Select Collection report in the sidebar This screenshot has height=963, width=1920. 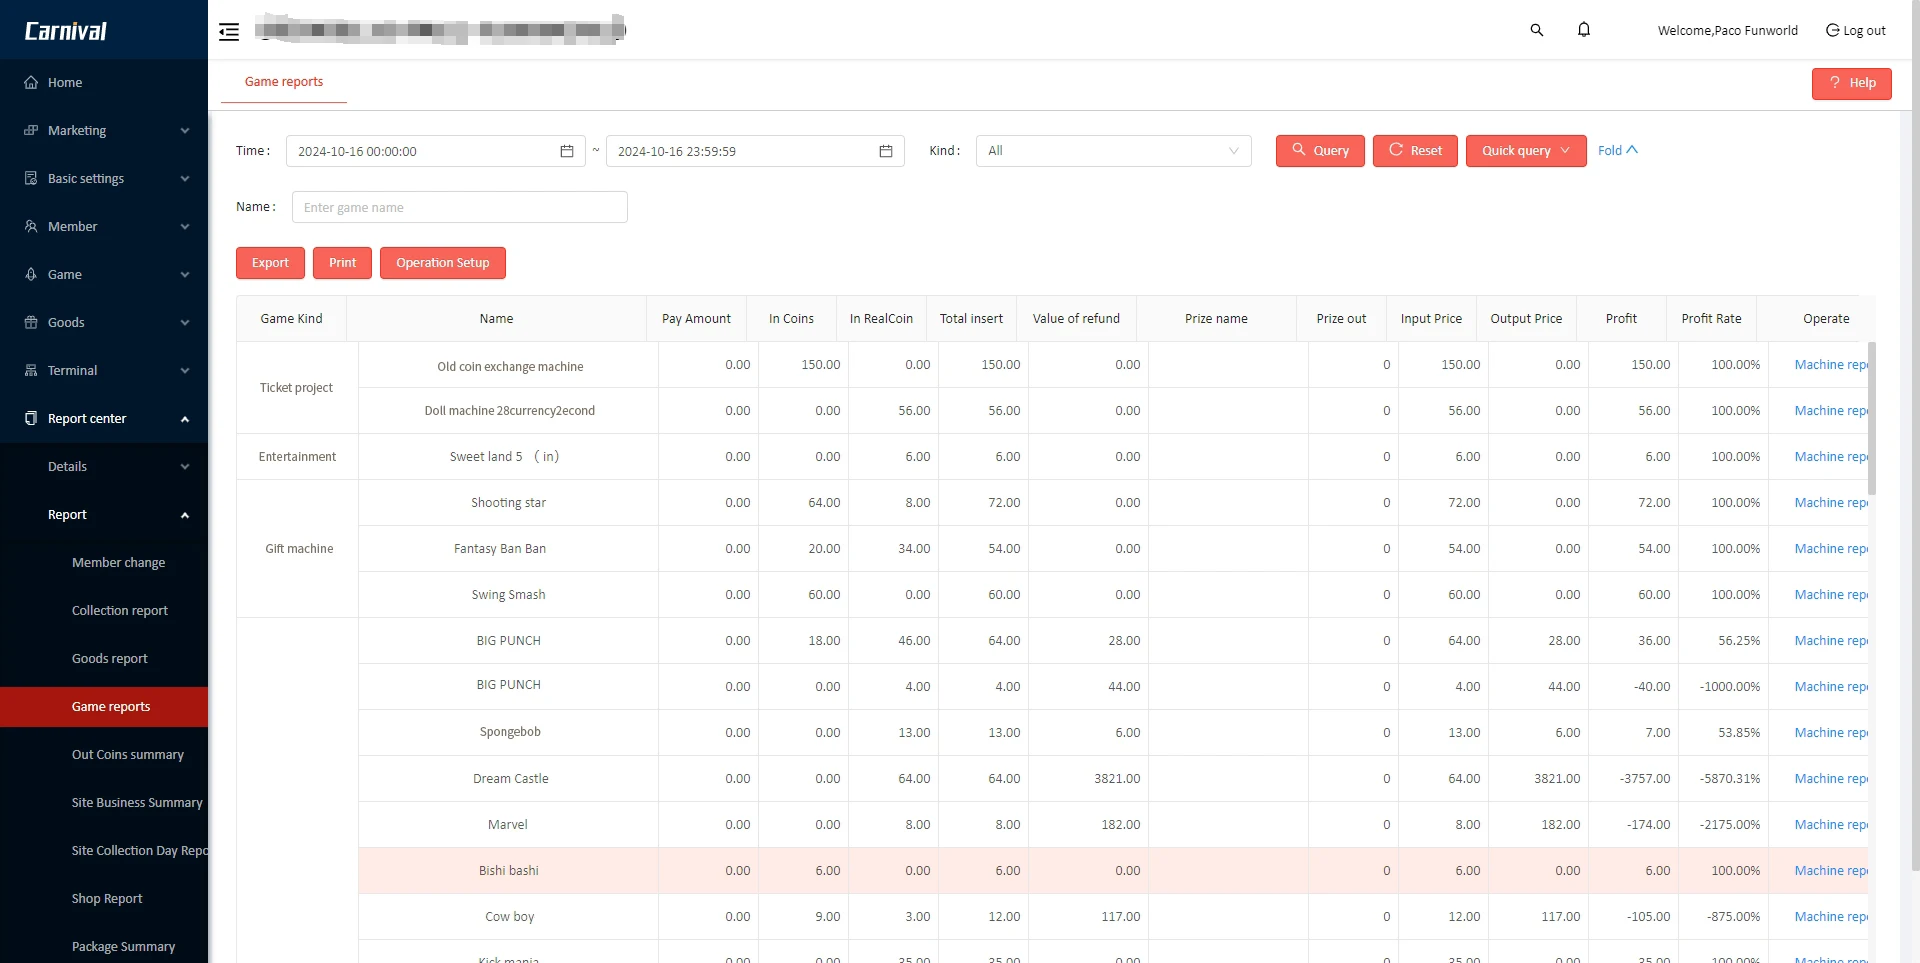120,610
